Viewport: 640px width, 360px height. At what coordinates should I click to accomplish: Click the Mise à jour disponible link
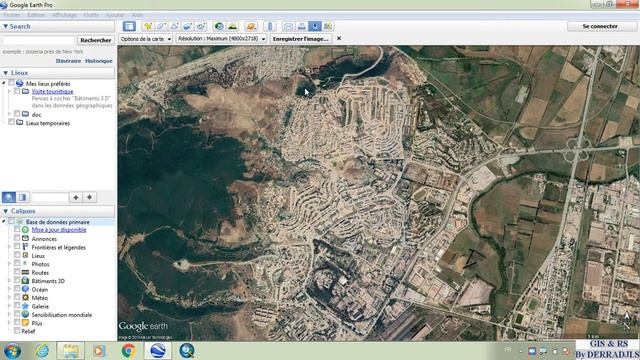coord(59,230)
